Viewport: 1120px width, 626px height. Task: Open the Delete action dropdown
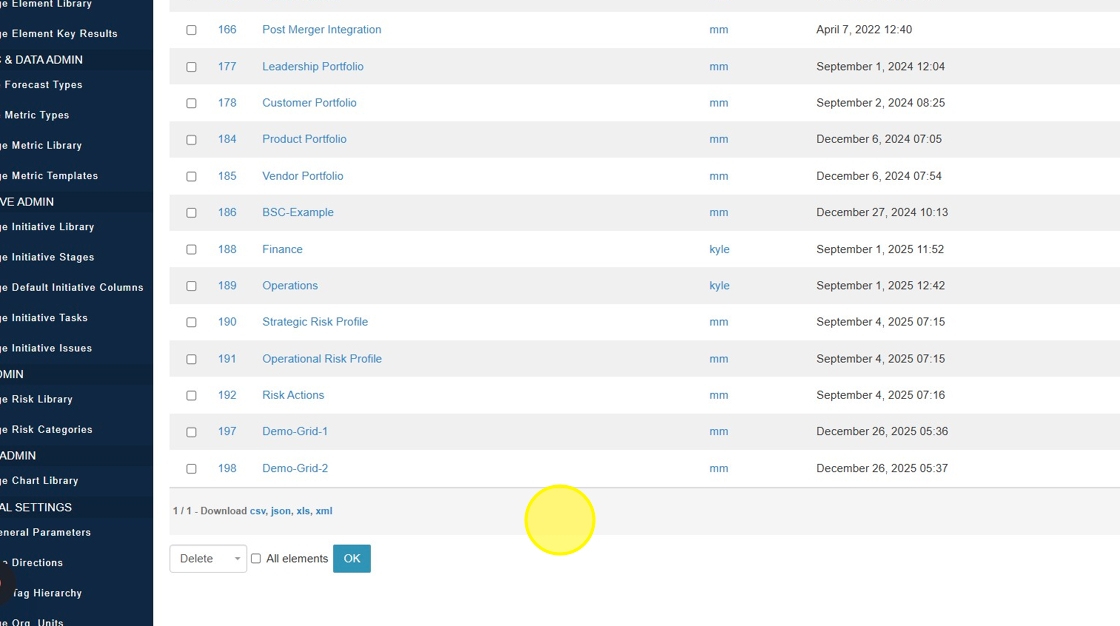[208, 559]
